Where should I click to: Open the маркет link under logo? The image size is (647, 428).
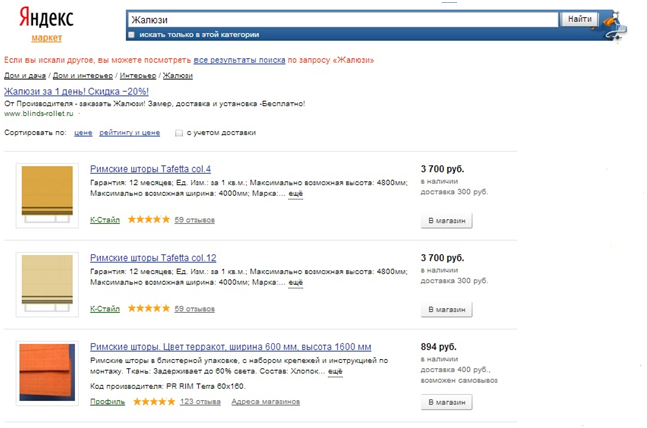47,38
